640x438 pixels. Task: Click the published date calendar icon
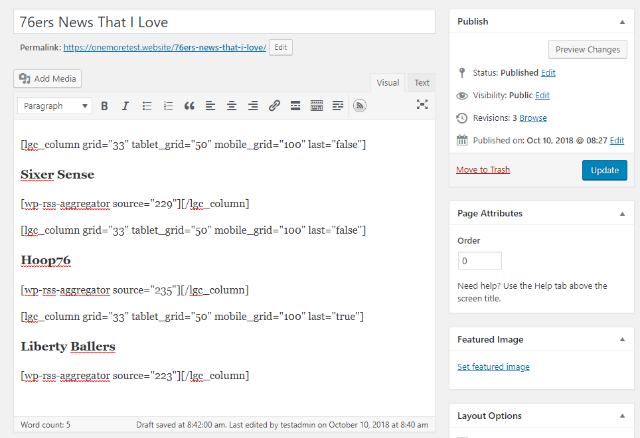462,140
